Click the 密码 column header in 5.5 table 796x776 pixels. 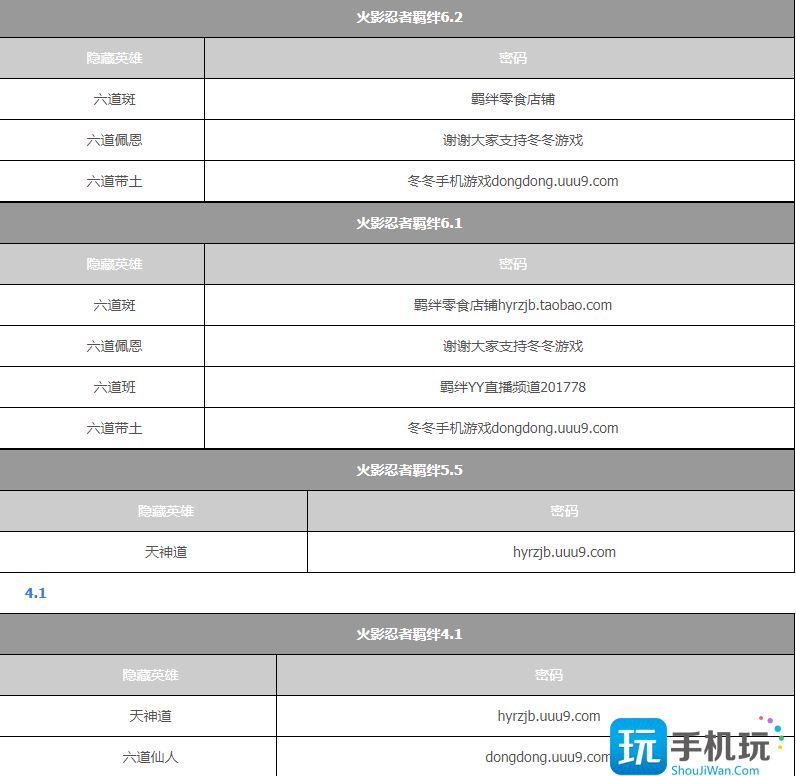[551, 511]
